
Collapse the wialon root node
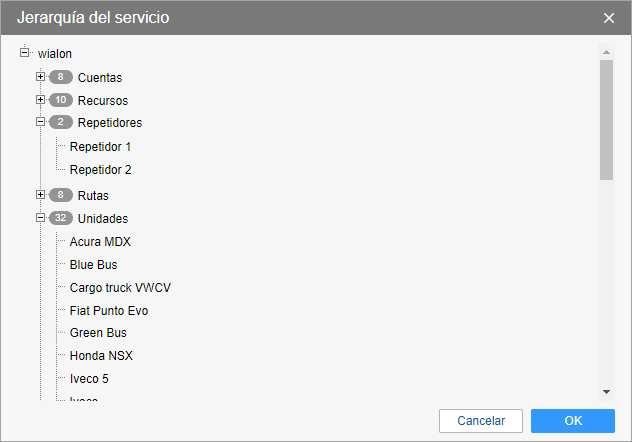tap(24, 52)
